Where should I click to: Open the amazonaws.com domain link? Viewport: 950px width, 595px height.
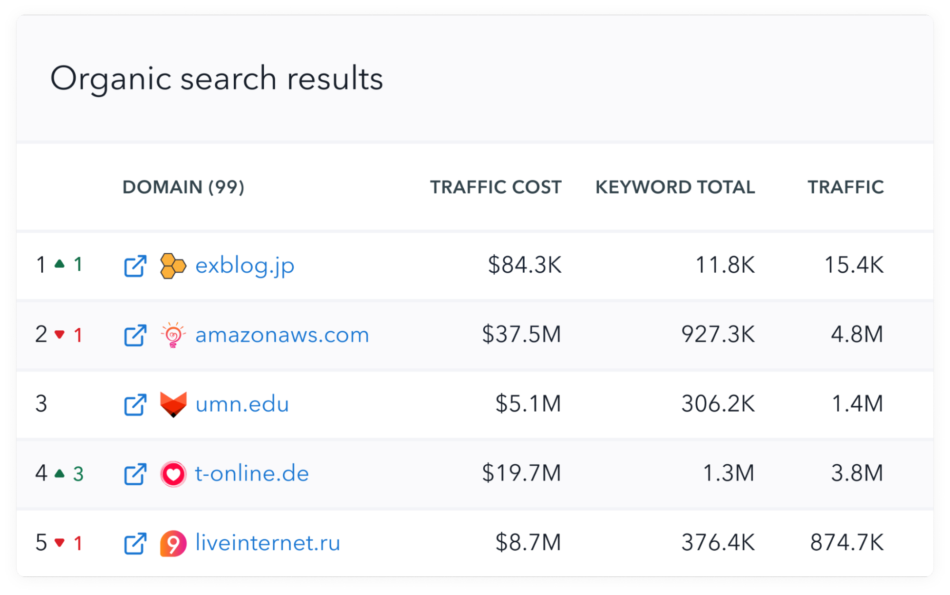coord(282,335)
